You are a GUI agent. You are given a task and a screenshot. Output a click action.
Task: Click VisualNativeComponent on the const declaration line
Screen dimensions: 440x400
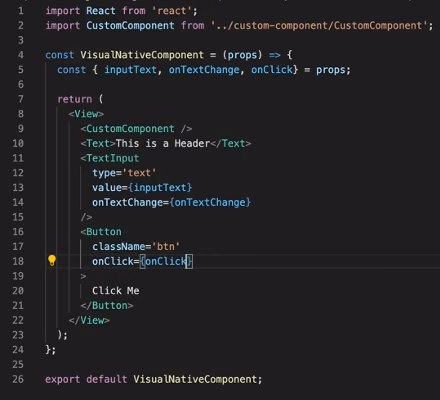click(142, 55)
